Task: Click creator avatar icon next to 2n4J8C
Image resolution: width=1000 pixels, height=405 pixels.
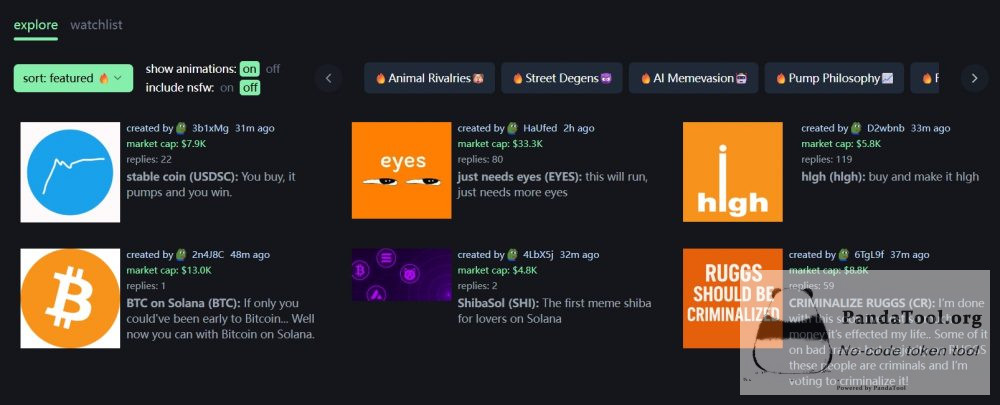Action: pyautogui.click(x=182, y=254)
